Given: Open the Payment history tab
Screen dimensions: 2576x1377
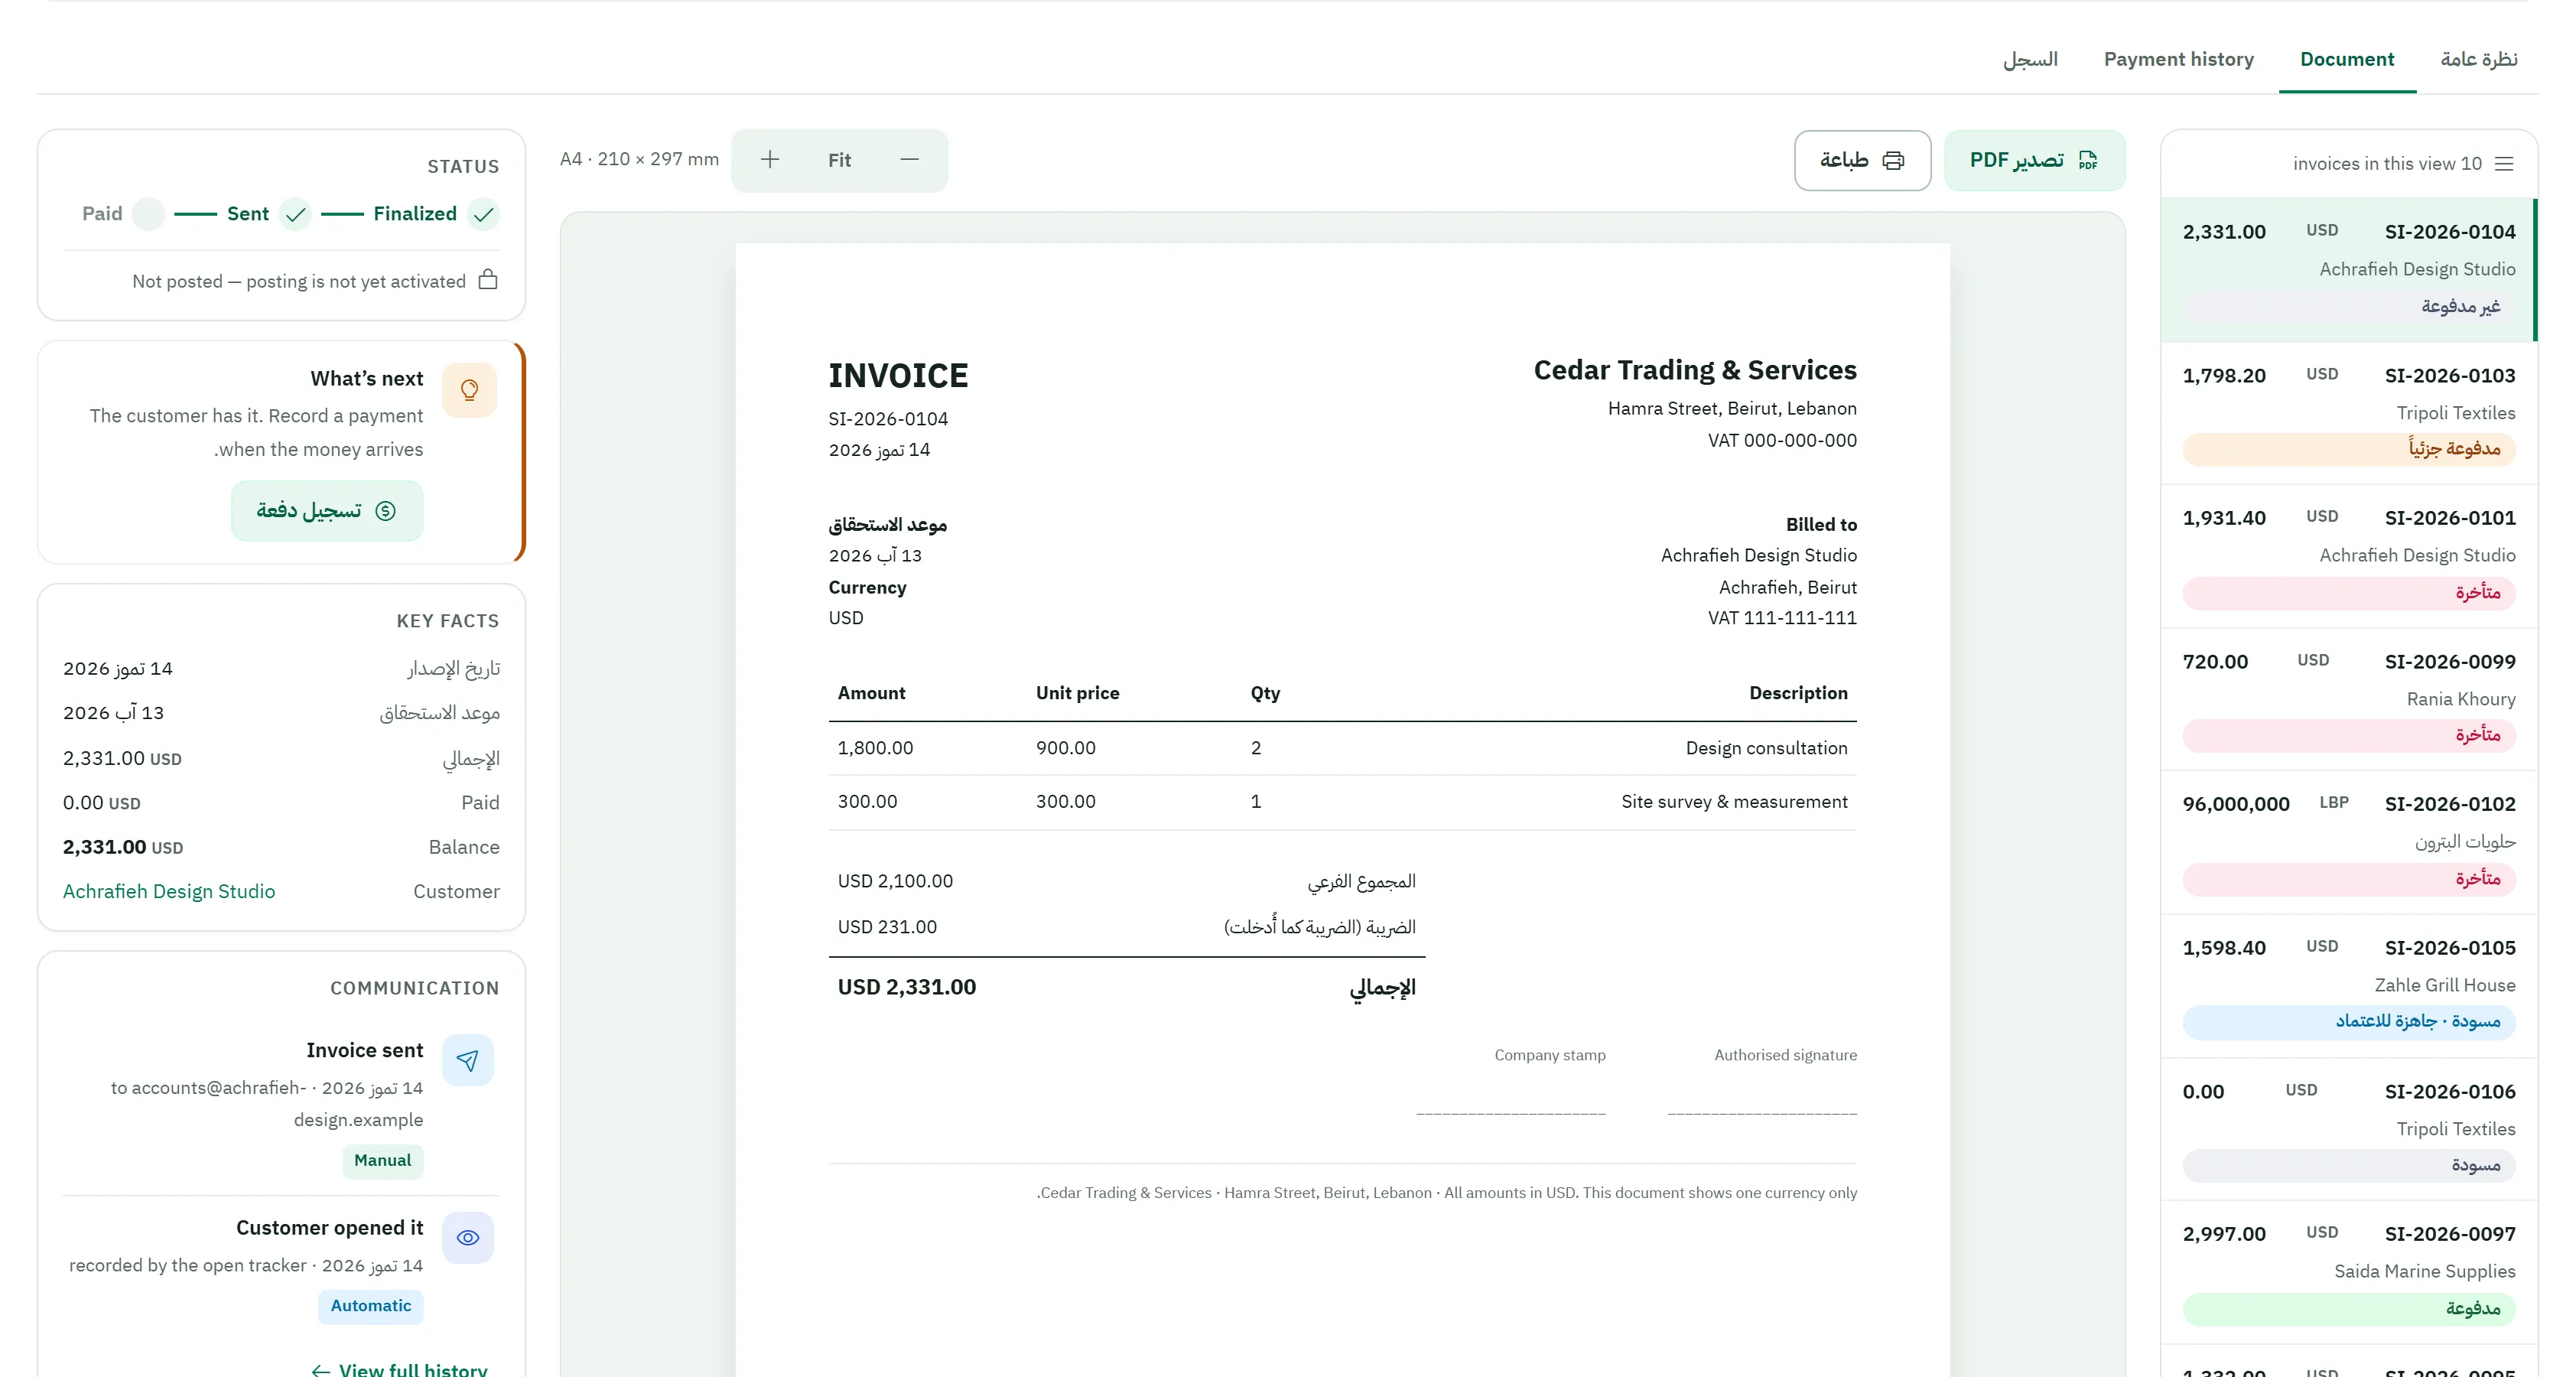Looking at the screenshot, I should 2178,59.
